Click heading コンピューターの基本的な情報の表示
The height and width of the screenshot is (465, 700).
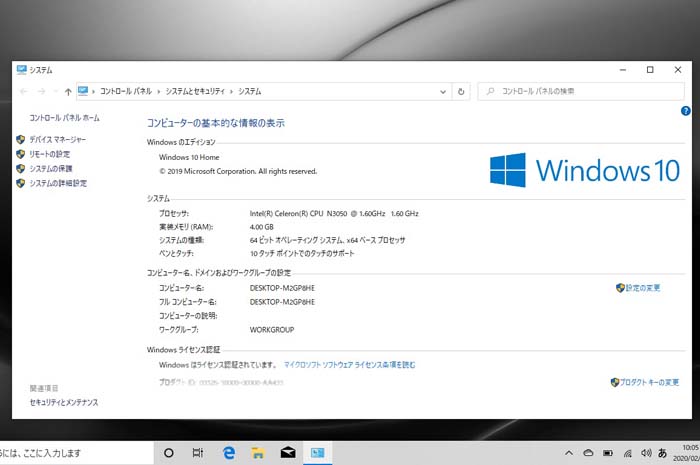tap(216, 123)
